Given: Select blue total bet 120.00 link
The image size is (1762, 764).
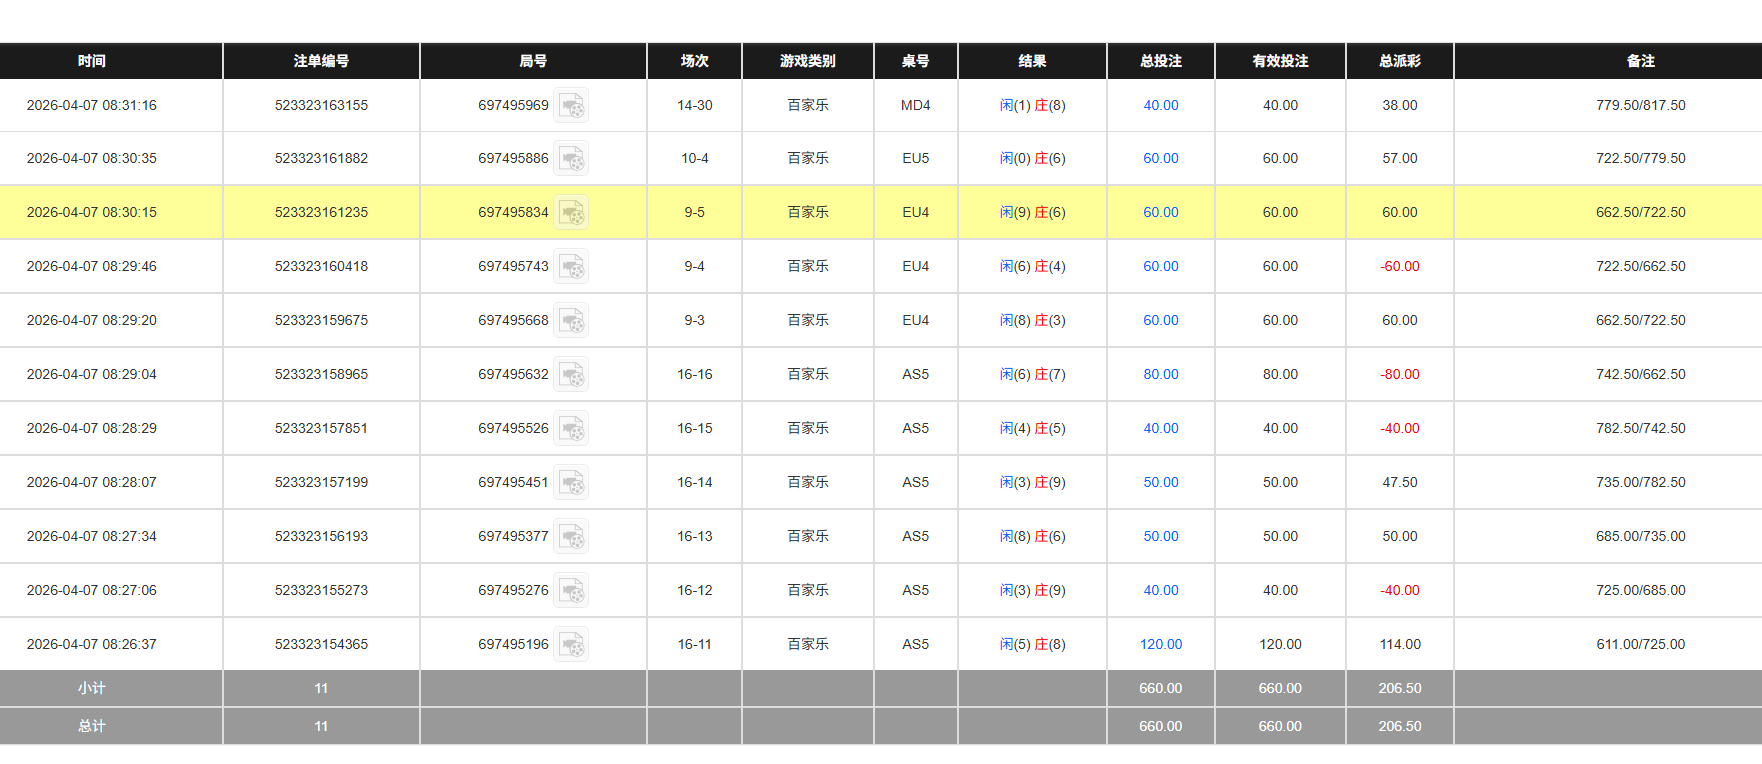Looking at the screenshot, I should [1160, 644].
